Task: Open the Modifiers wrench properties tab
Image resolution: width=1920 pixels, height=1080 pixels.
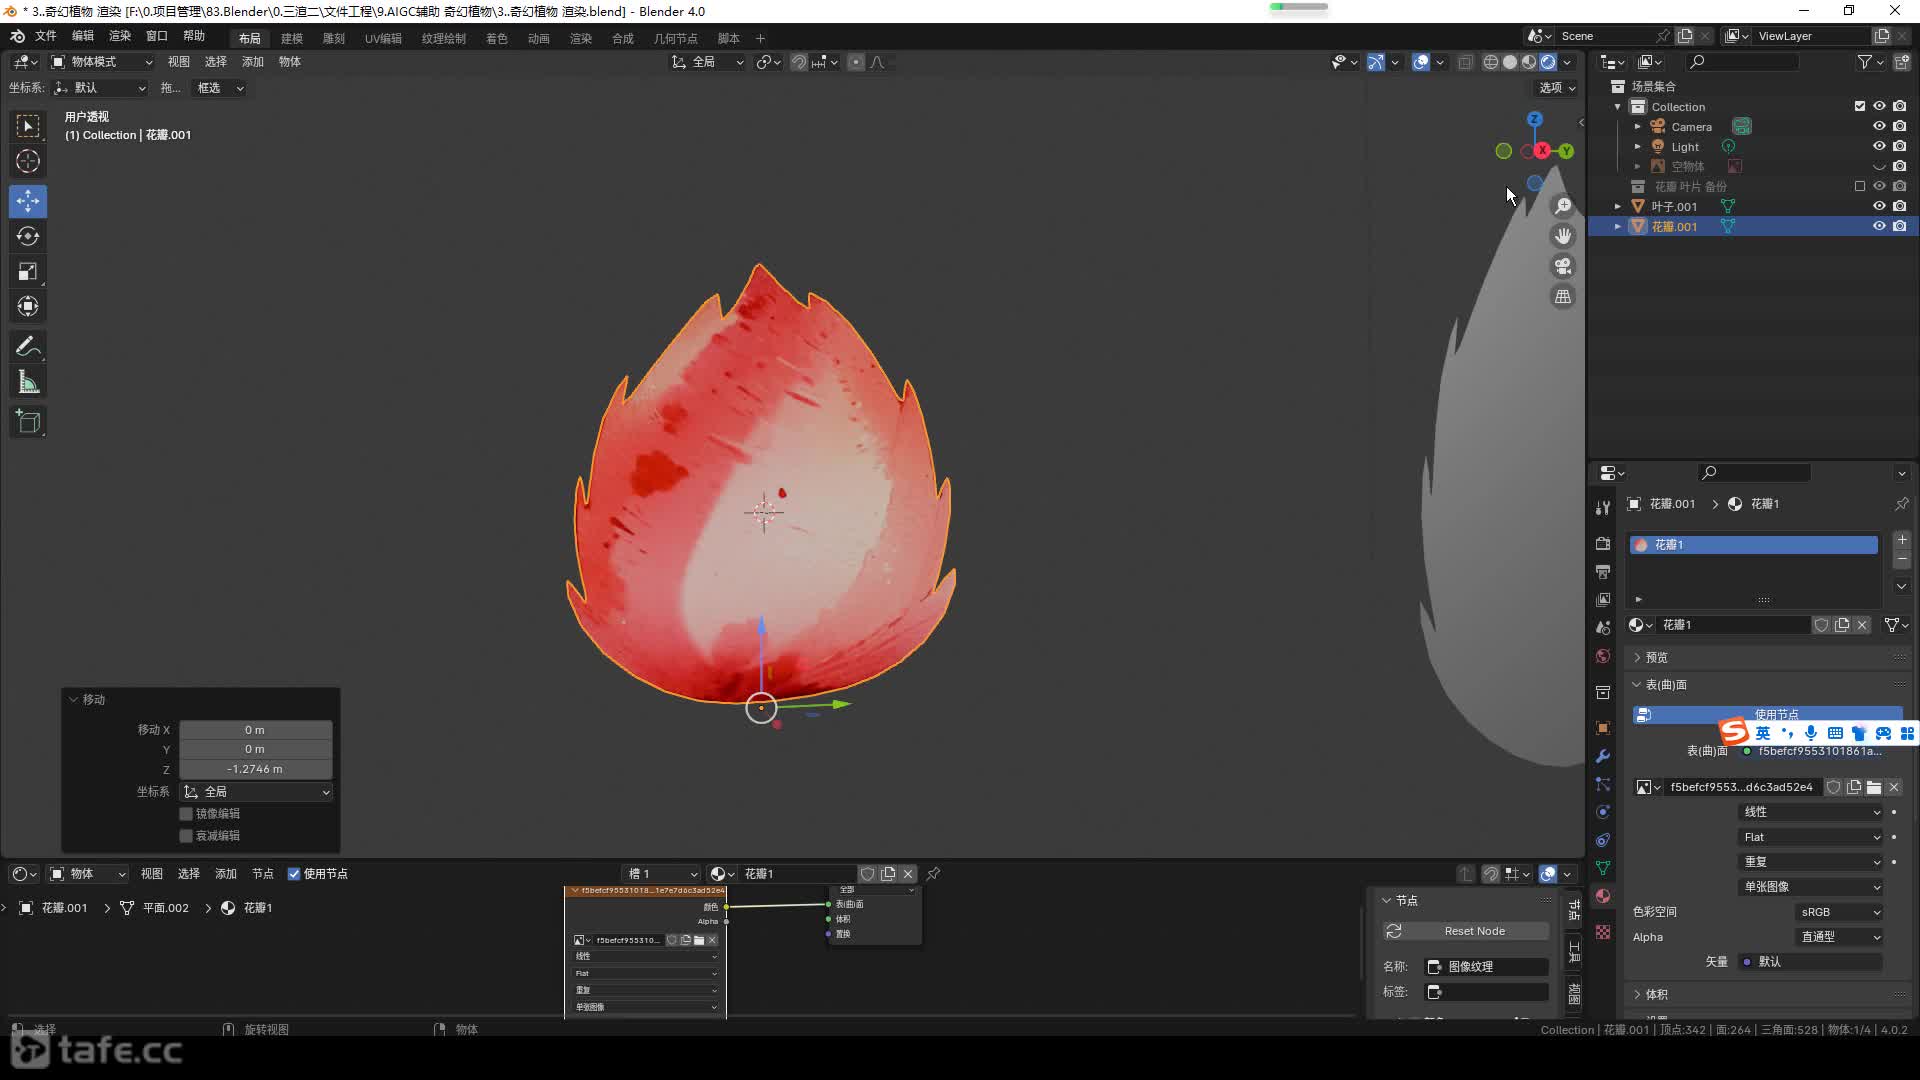Action: 1603,756
